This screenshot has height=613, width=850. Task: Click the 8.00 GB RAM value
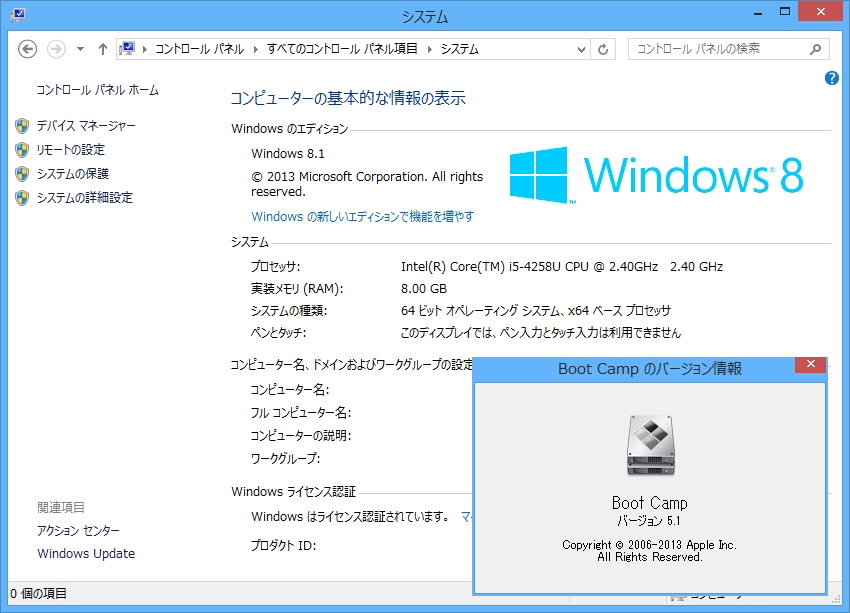click(x=424, y=288)
